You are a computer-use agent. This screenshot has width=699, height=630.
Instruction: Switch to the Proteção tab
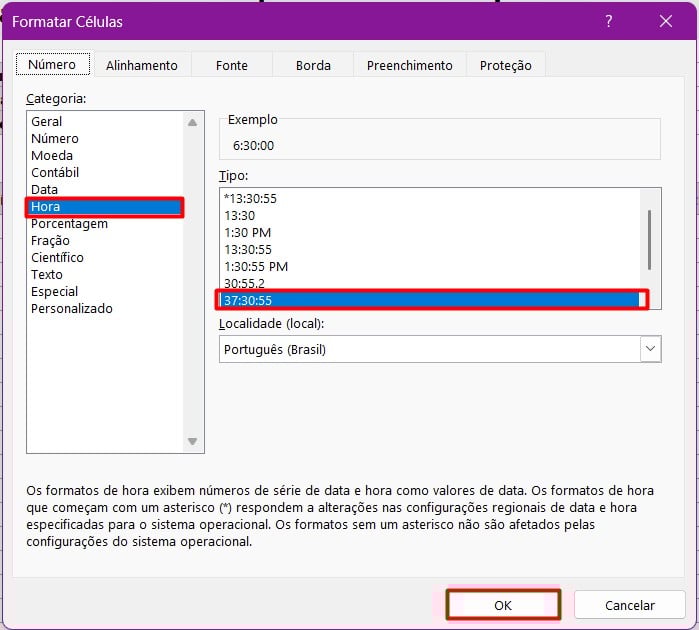[506, 66]
